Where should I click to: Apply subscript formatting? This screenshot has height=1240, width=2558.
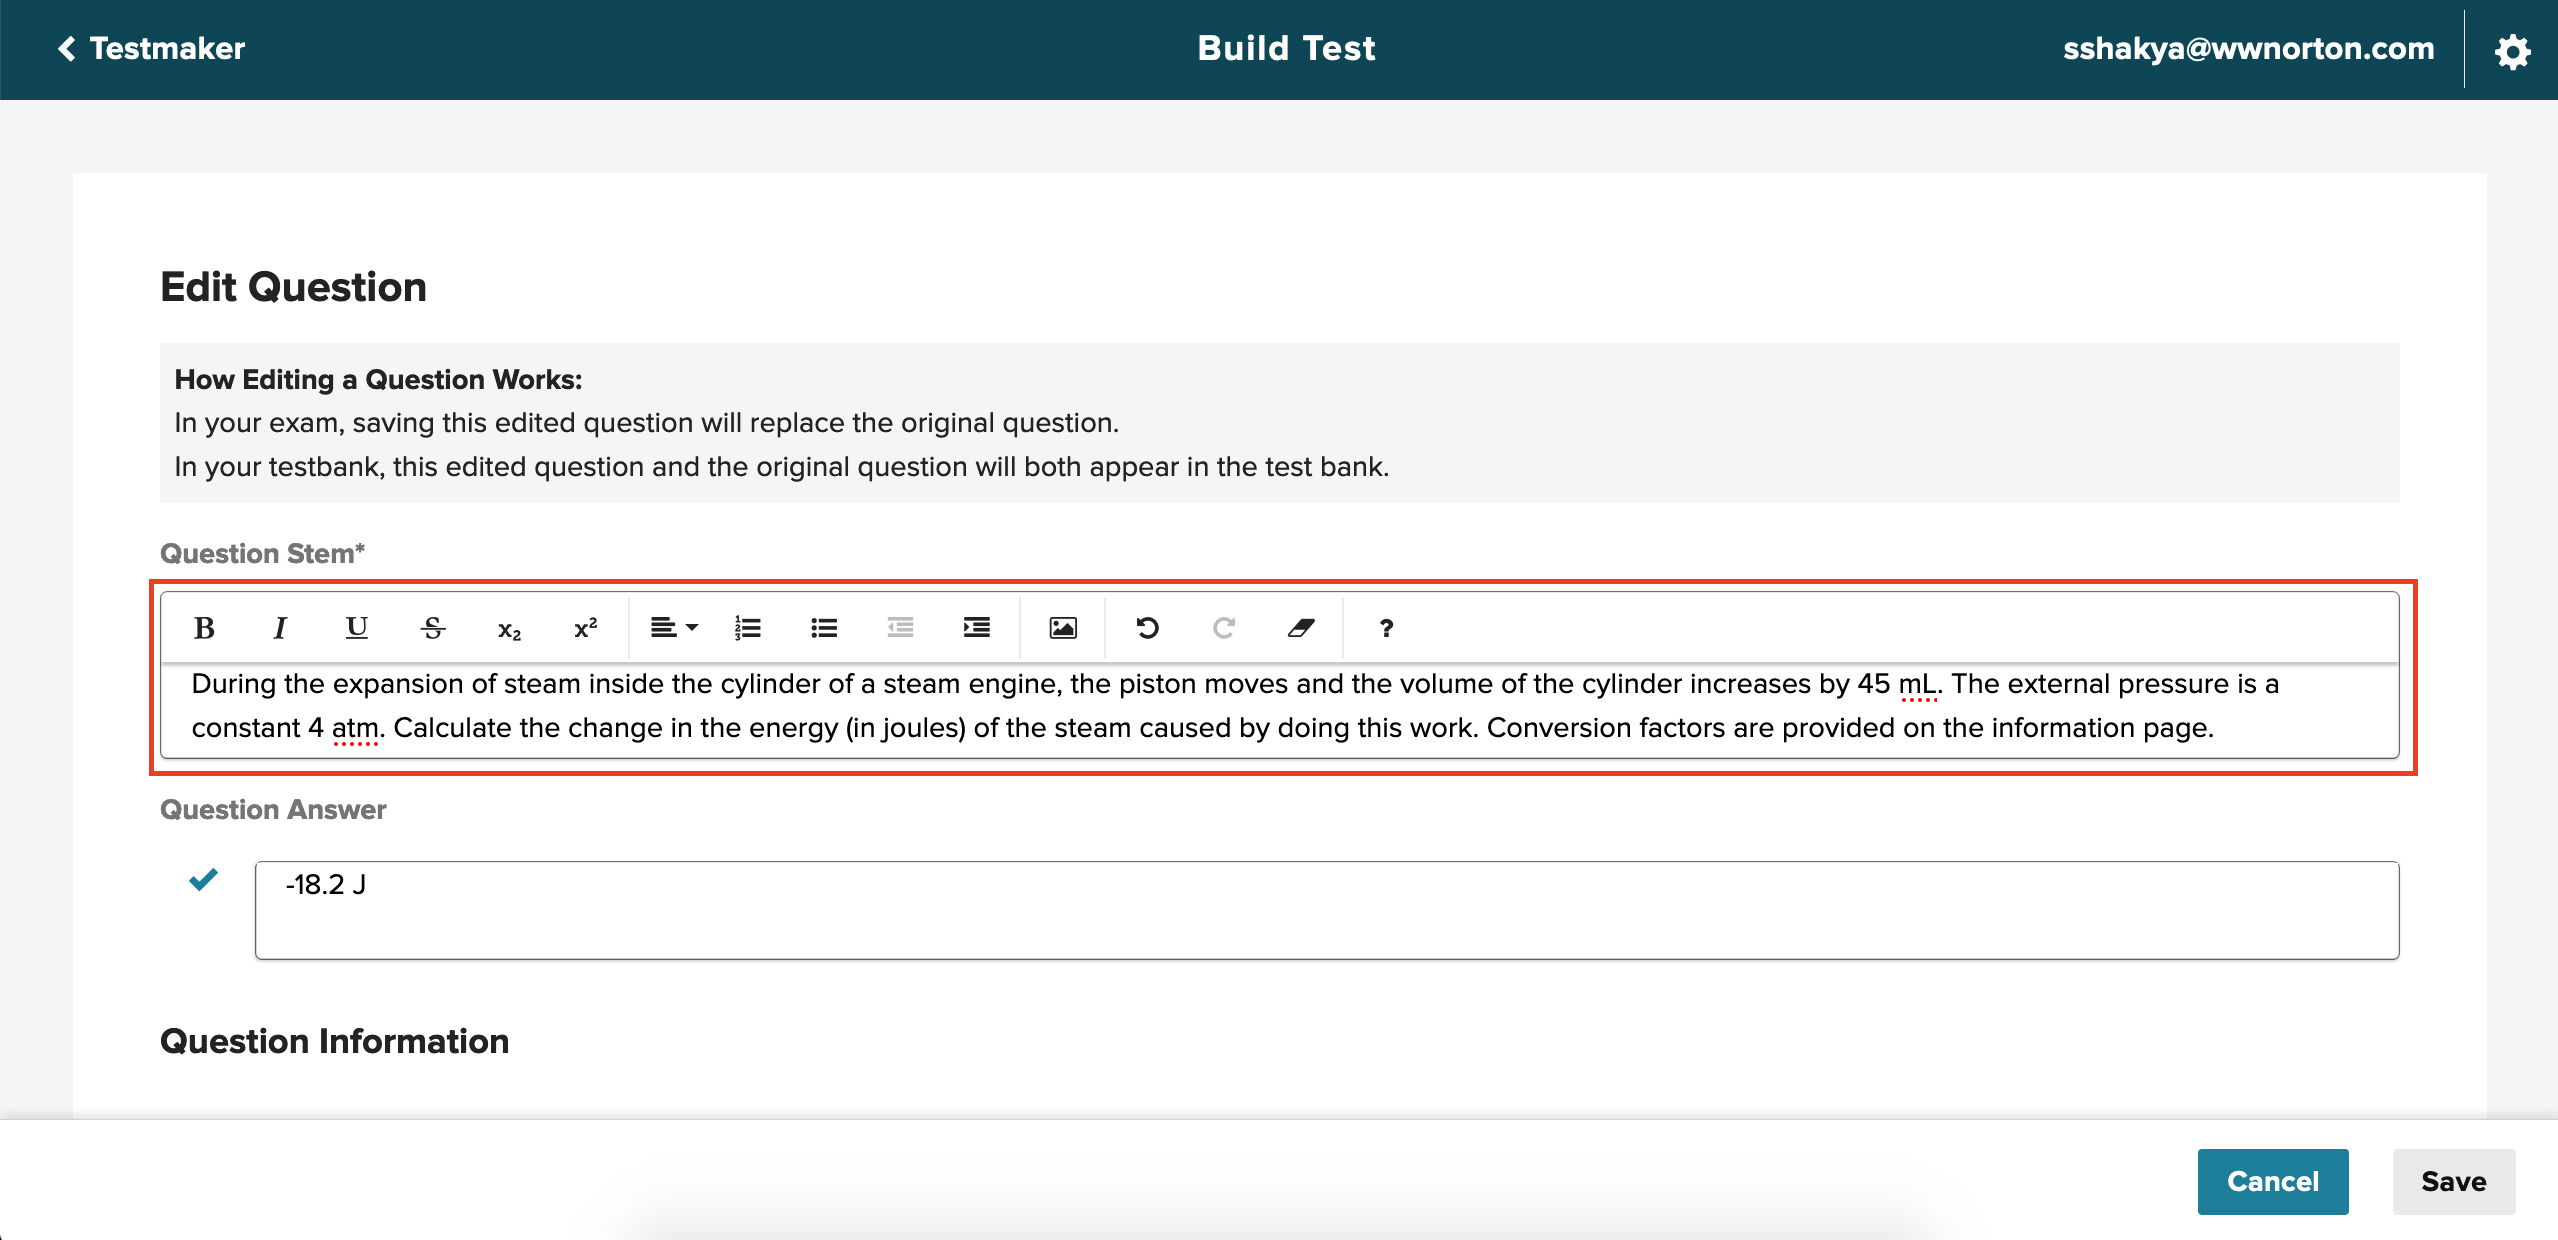509,629
